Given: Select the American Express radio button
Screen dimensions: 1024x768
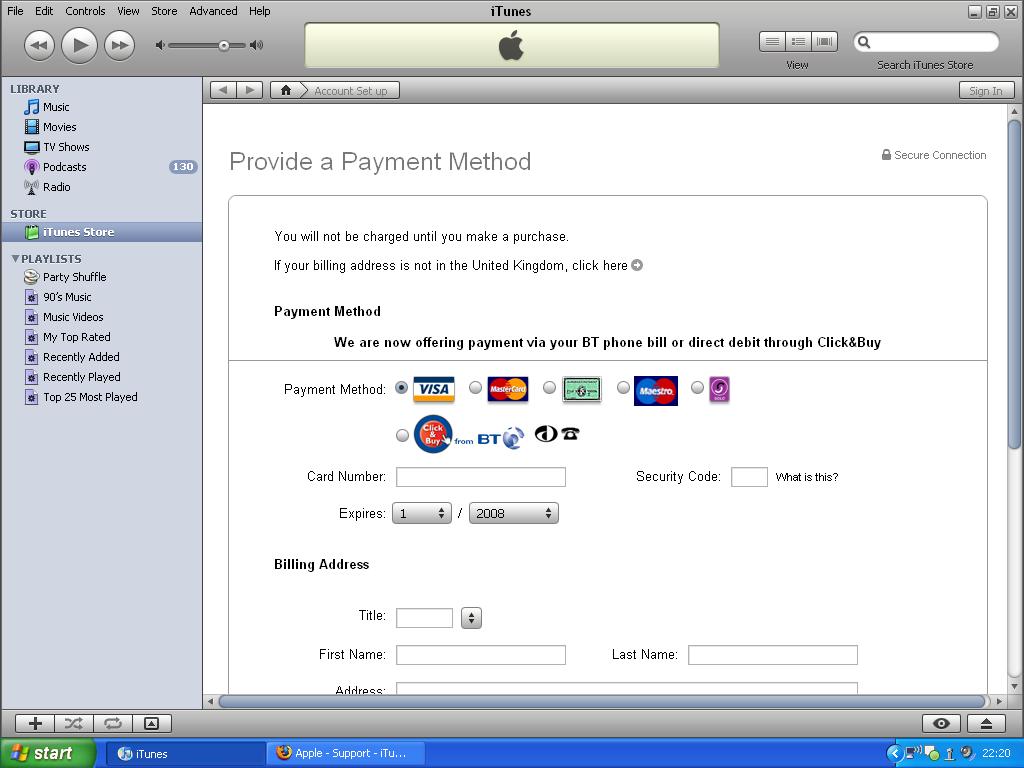Looking at the screenshot, I should tap(549, 387).
